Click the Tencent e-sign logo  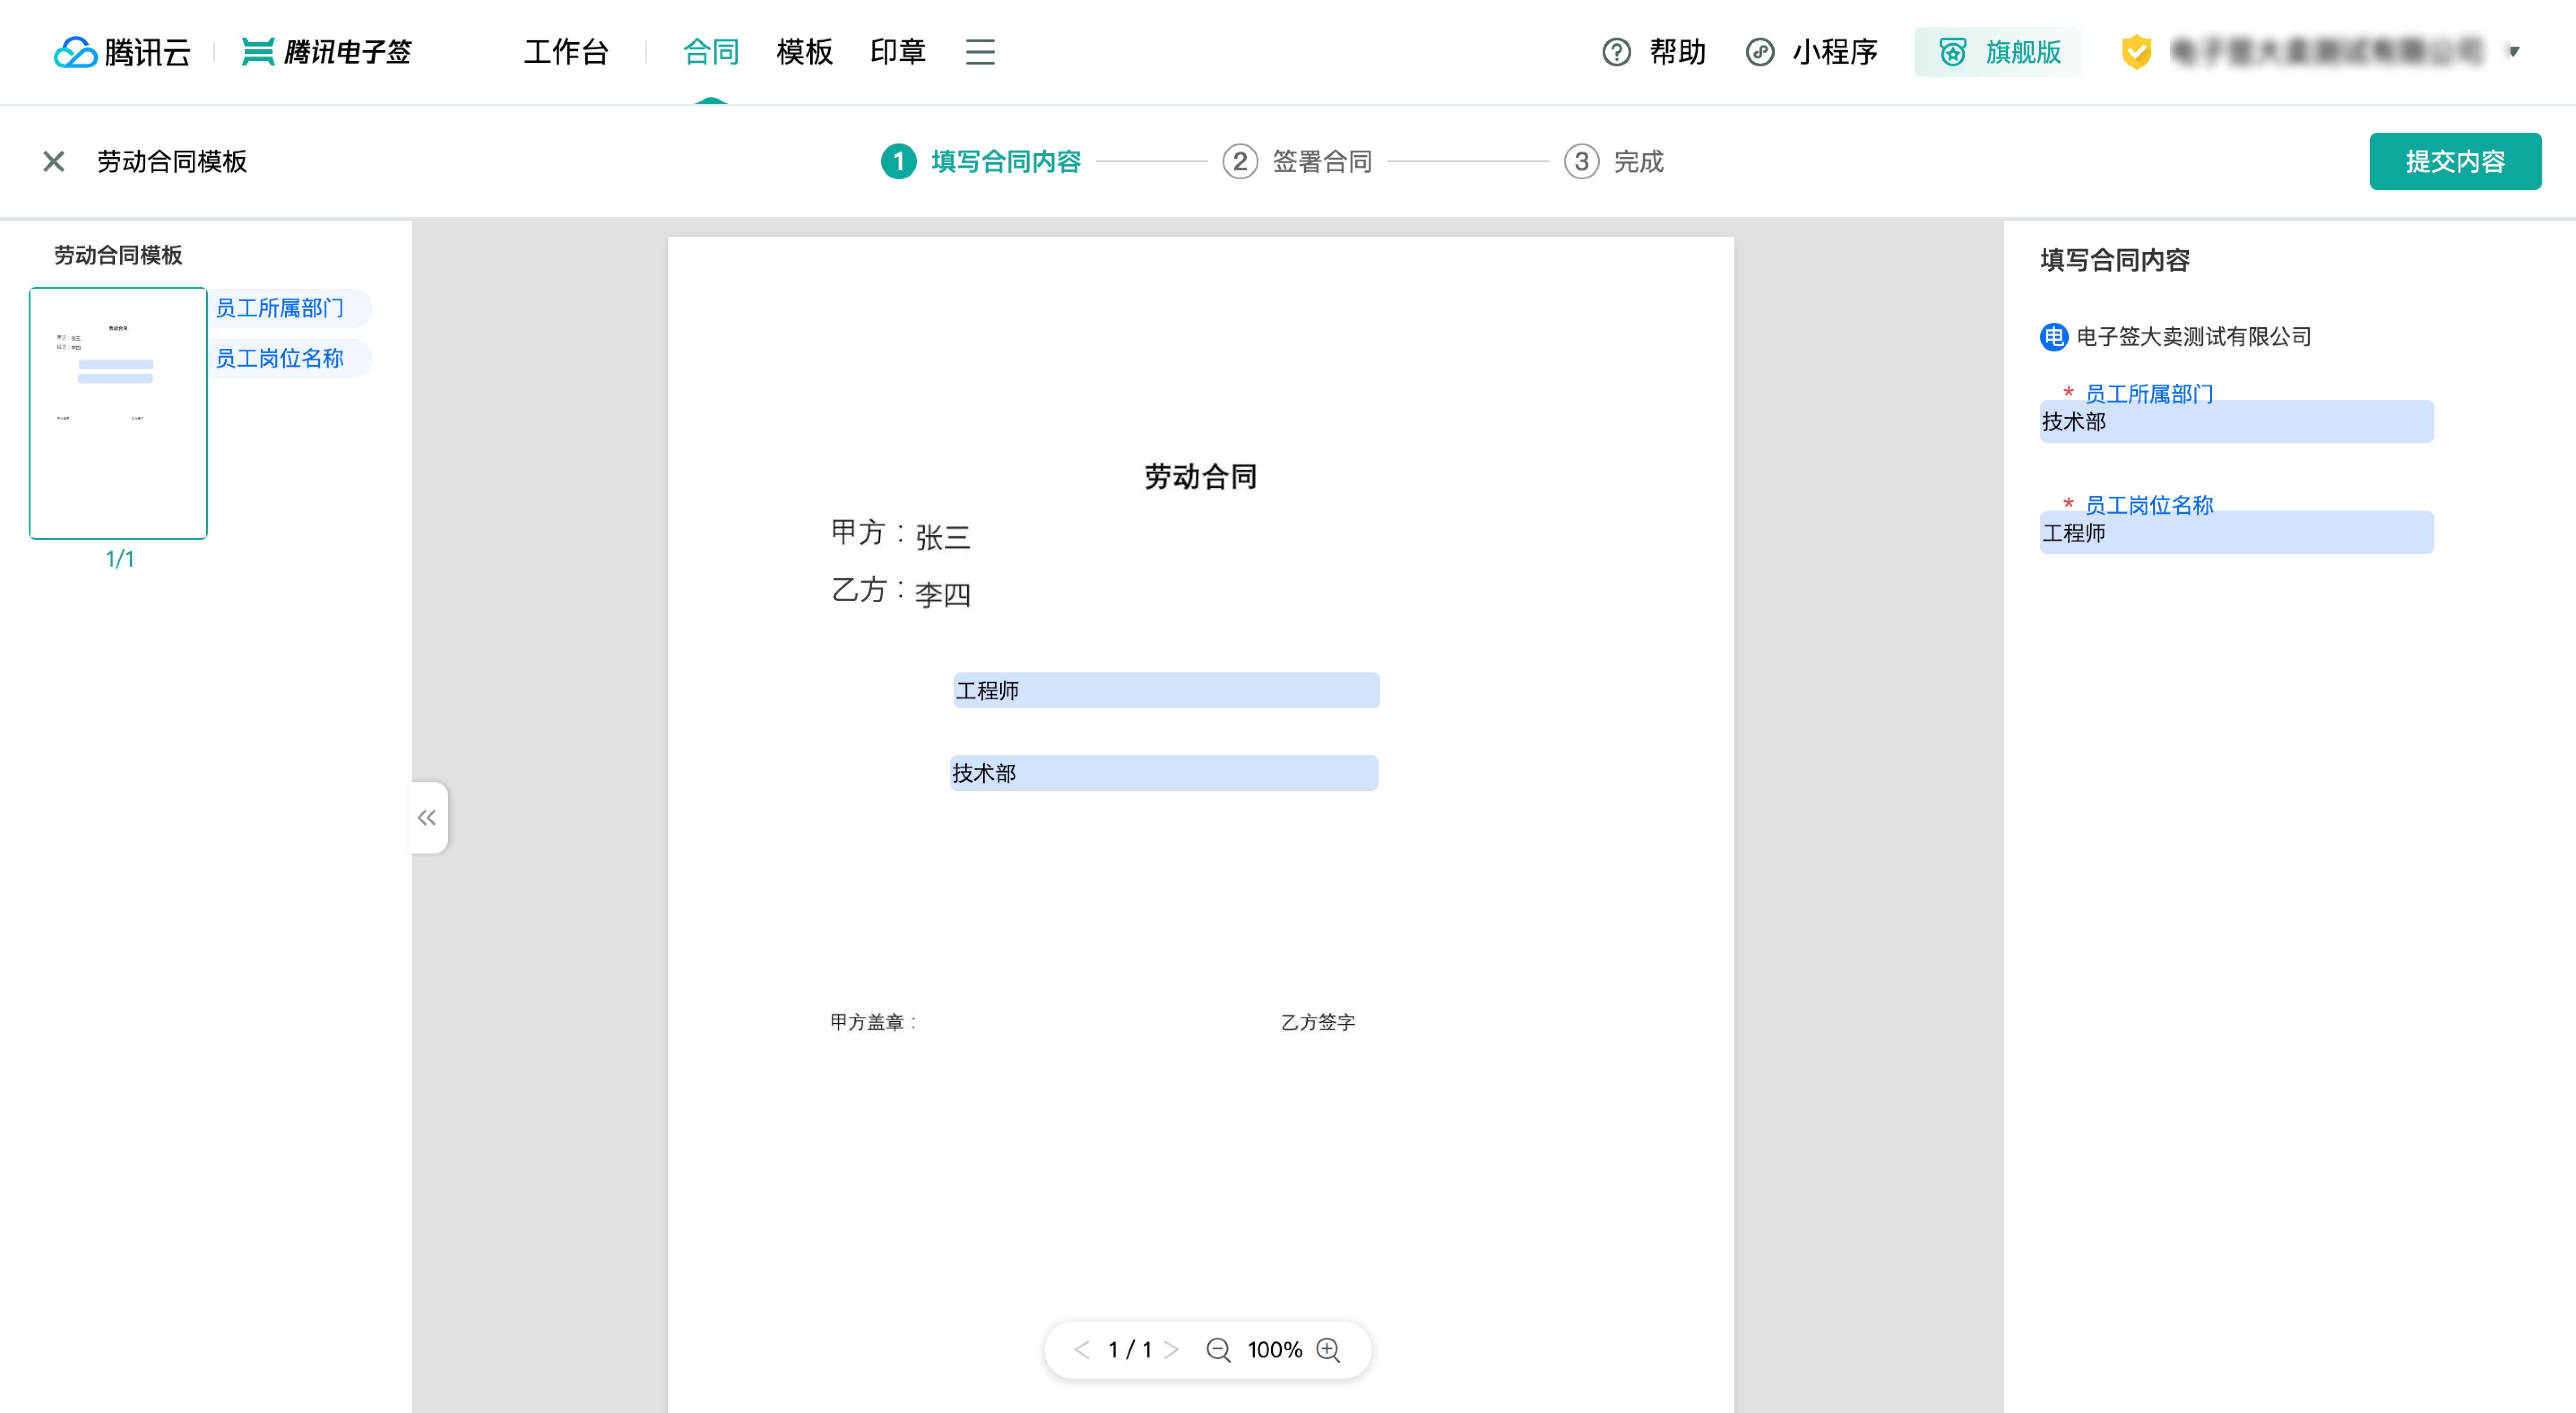(327, 52)
